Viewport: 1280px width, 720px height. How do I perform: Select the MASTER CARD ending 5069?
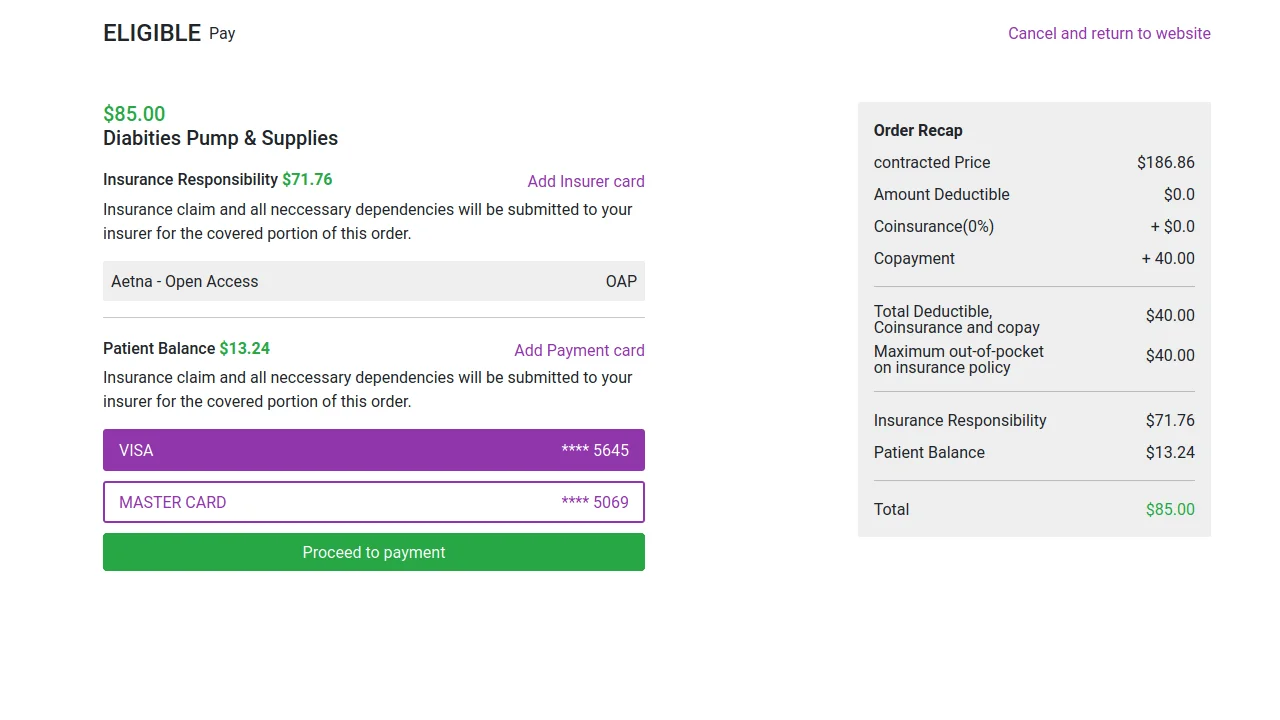tap(374, 502)
